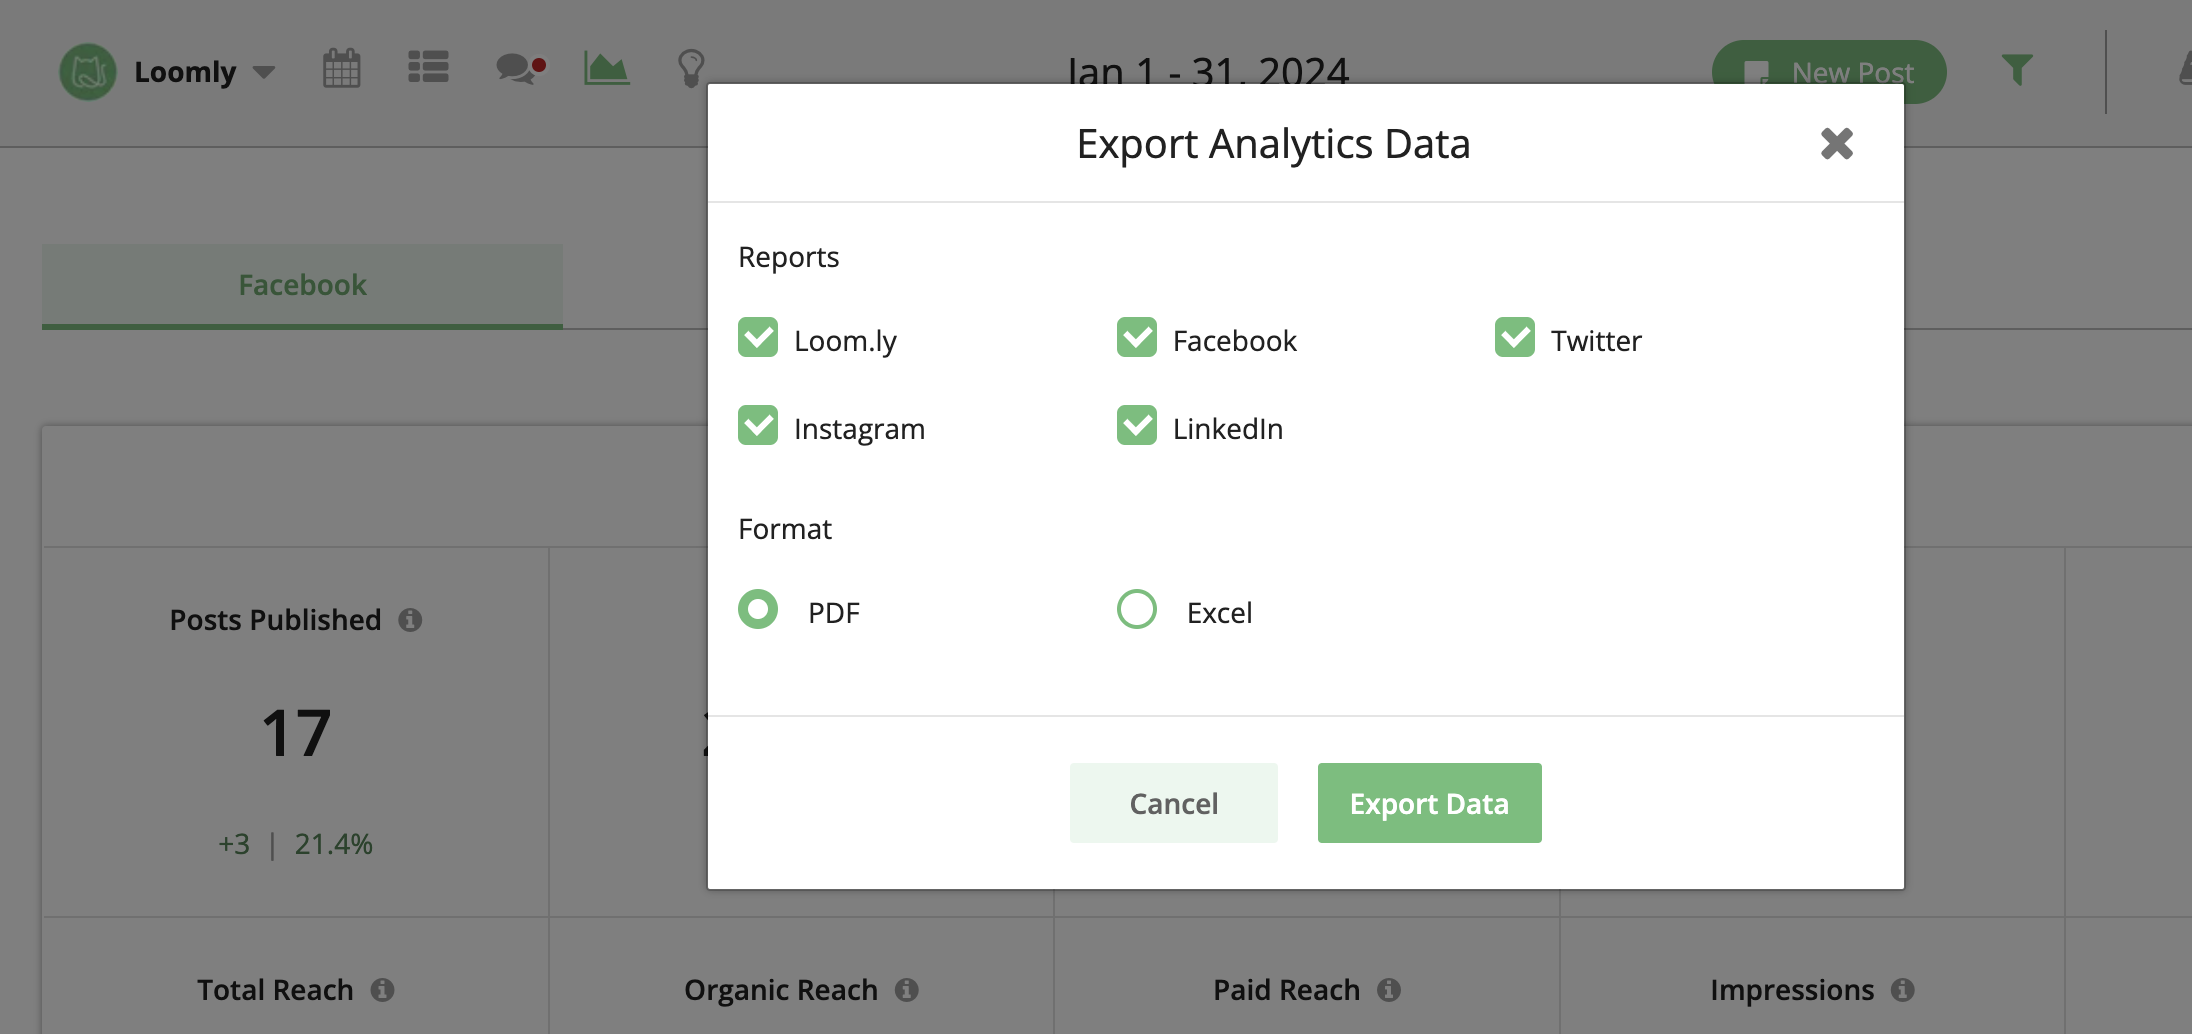Disable the Instagram report checkbox
The height and width of the screenshot is (1034, 2192).
tap(758, 426)
